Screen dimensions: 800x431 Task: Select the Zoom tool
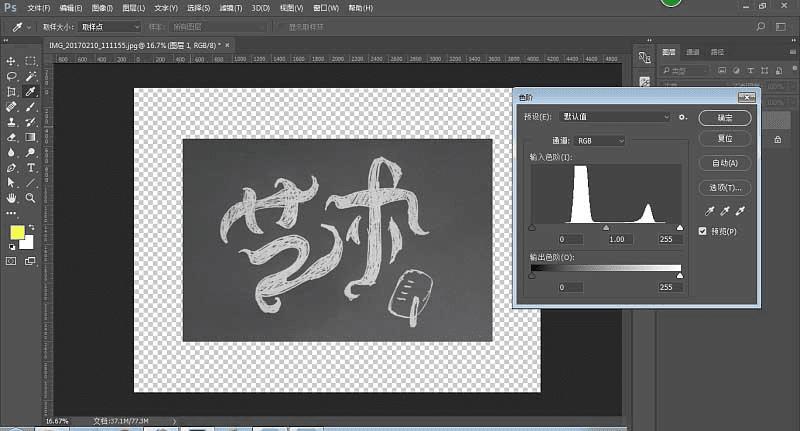pyautogui.click(x=30, y=198)
